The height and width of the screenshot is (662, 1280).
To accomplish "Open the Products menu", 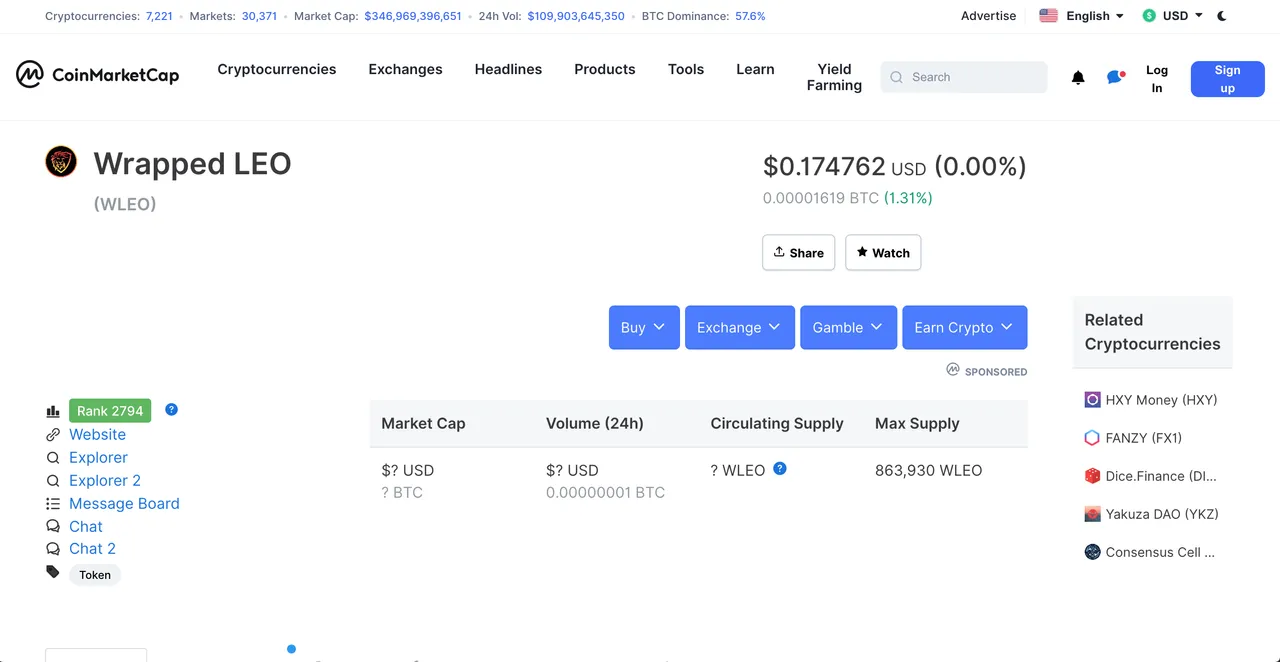I will 605,69.
